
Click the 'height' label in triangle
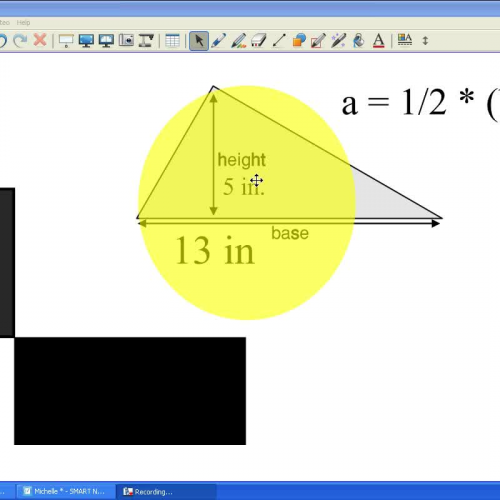[242, 160]
